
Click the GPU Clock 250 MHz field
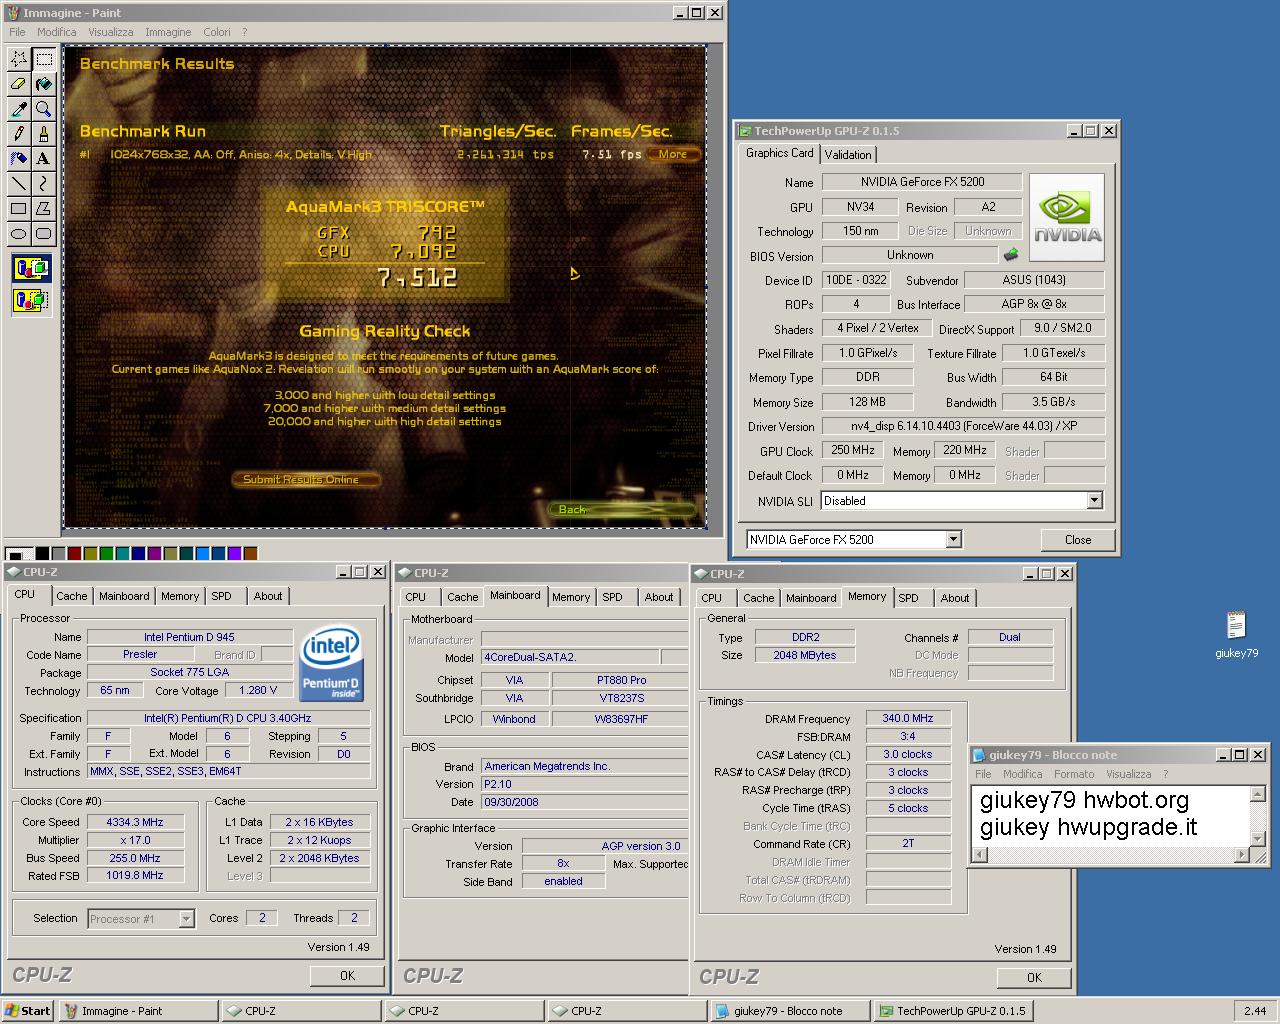pos(853,451)
